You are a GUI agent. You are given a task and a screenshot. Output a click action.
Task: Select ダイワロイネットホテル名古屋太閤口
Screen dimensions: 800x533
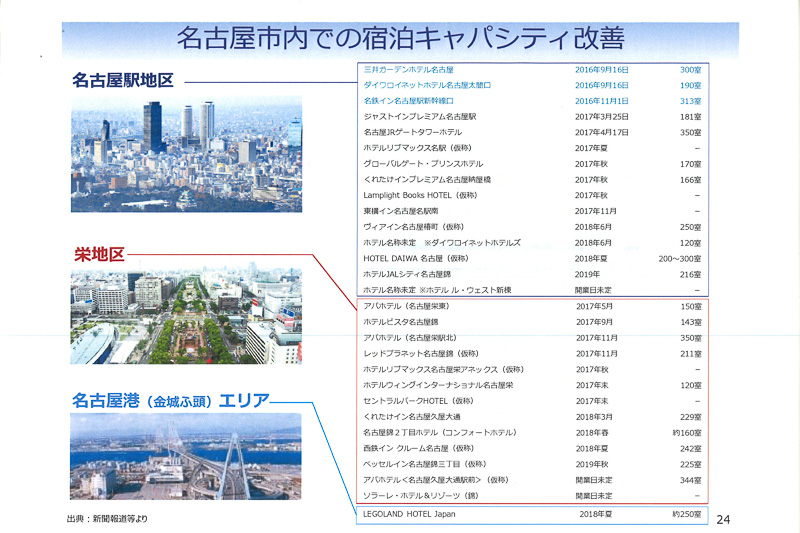tap(427, 85)
